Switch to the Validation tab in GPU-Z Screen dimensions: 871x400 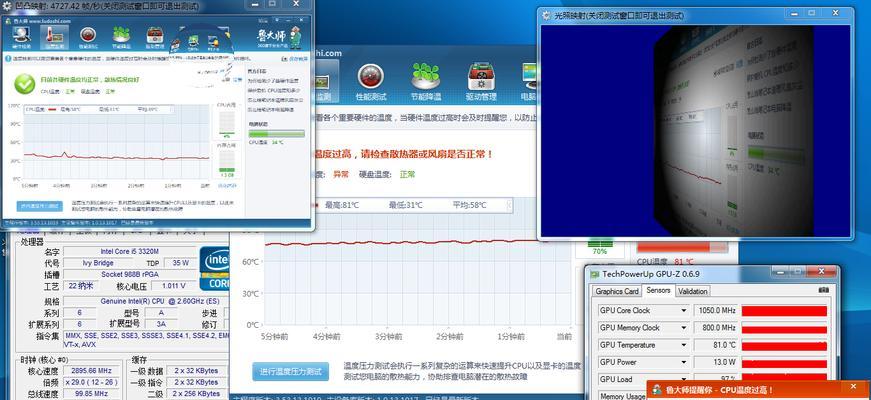[x=693, y=291]
